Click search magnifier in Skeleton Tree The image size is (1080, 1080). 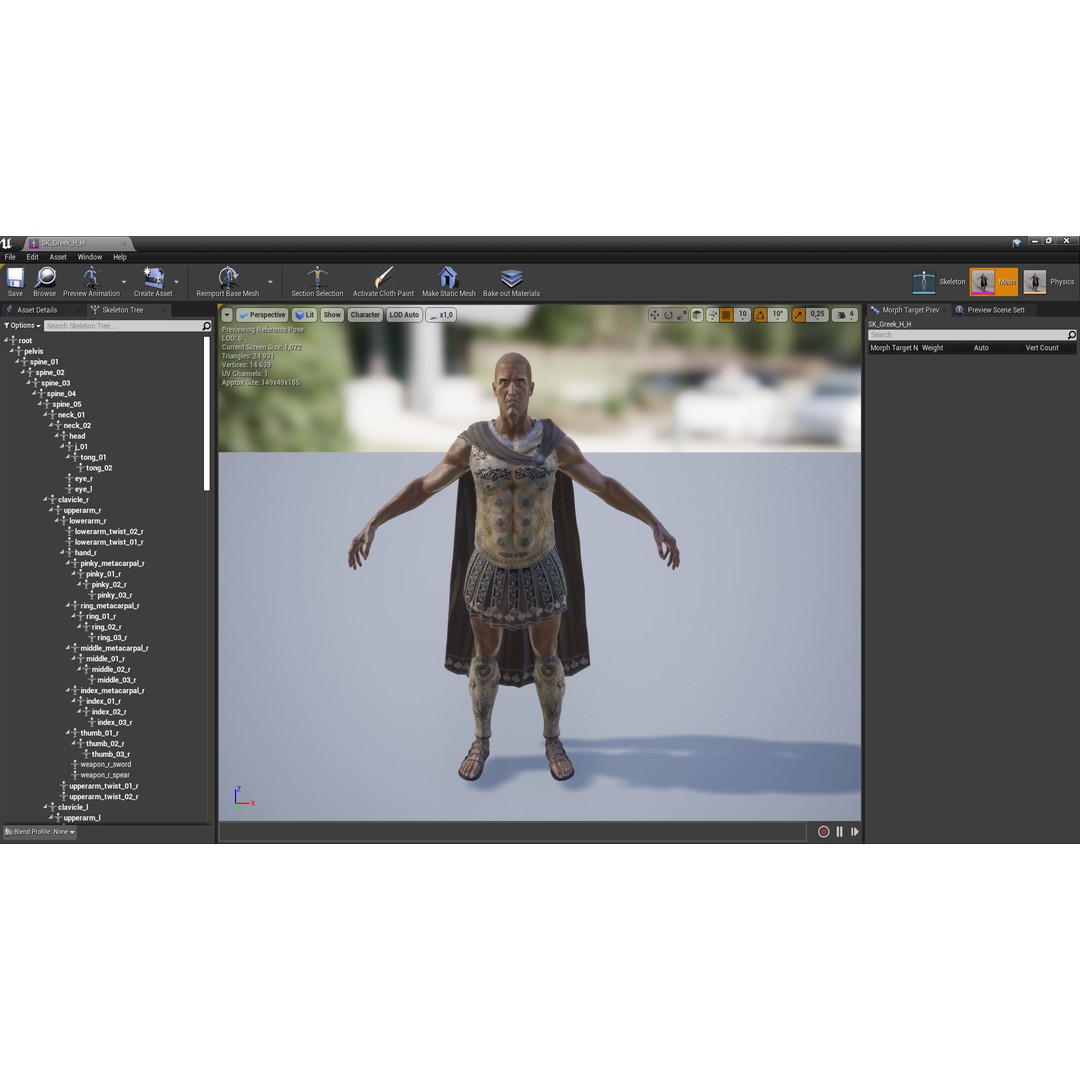[x=206, y=326]
